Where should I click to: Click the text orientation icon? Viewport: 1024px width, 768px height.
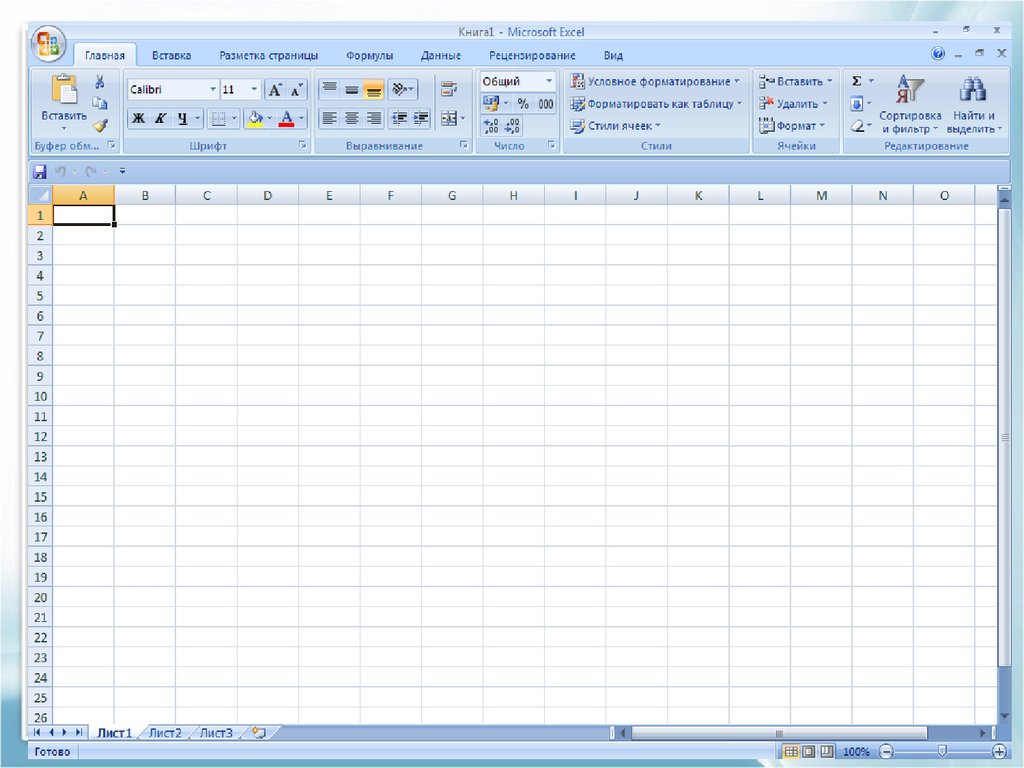(x=402, y=89)
